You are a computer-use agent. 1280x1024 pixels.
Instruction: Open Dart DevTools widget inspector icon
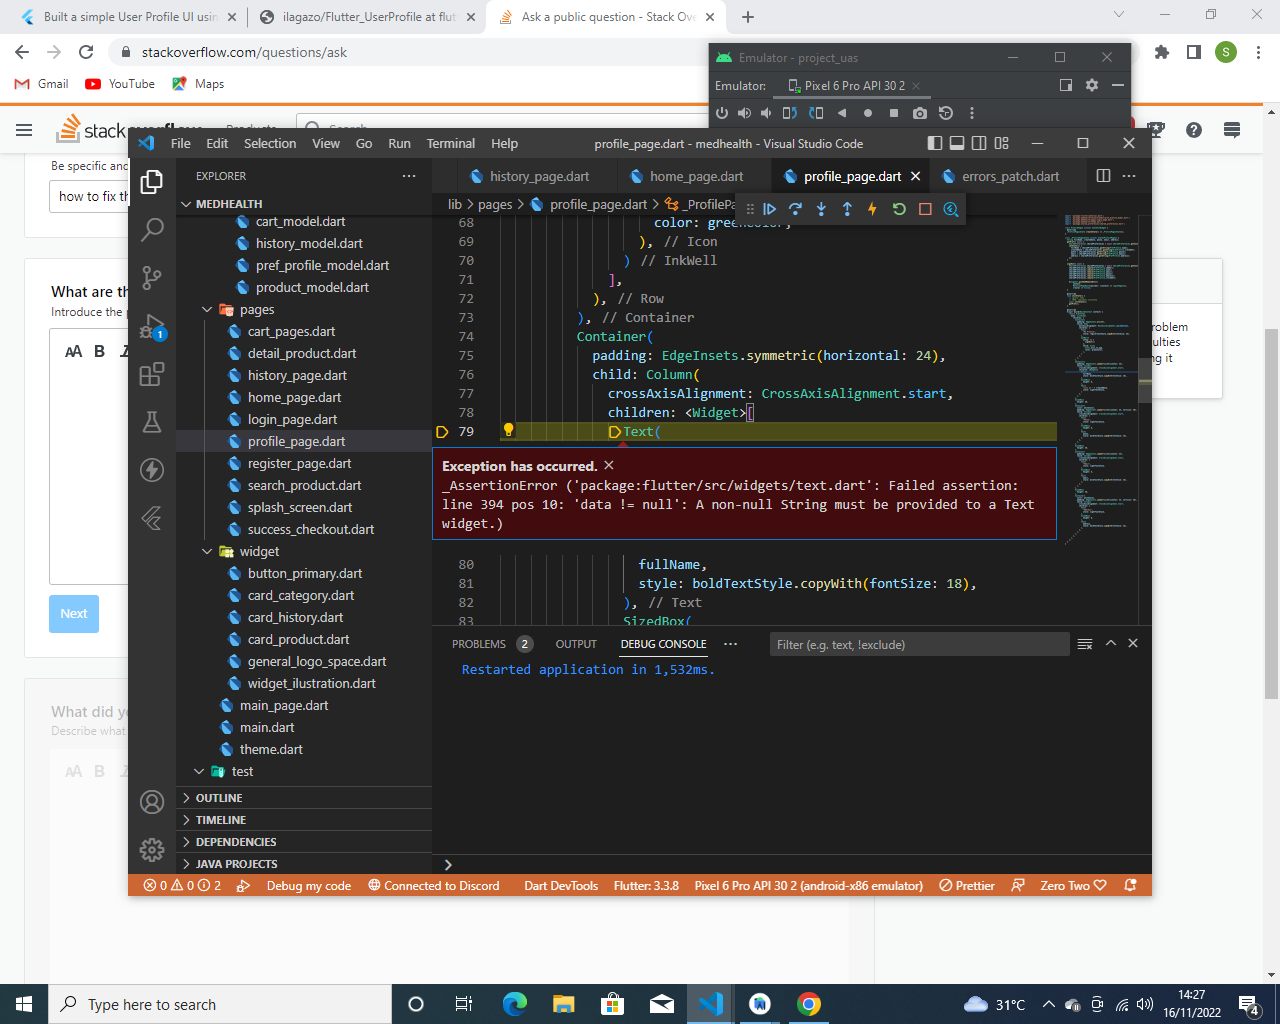click(x=951, y=209)
